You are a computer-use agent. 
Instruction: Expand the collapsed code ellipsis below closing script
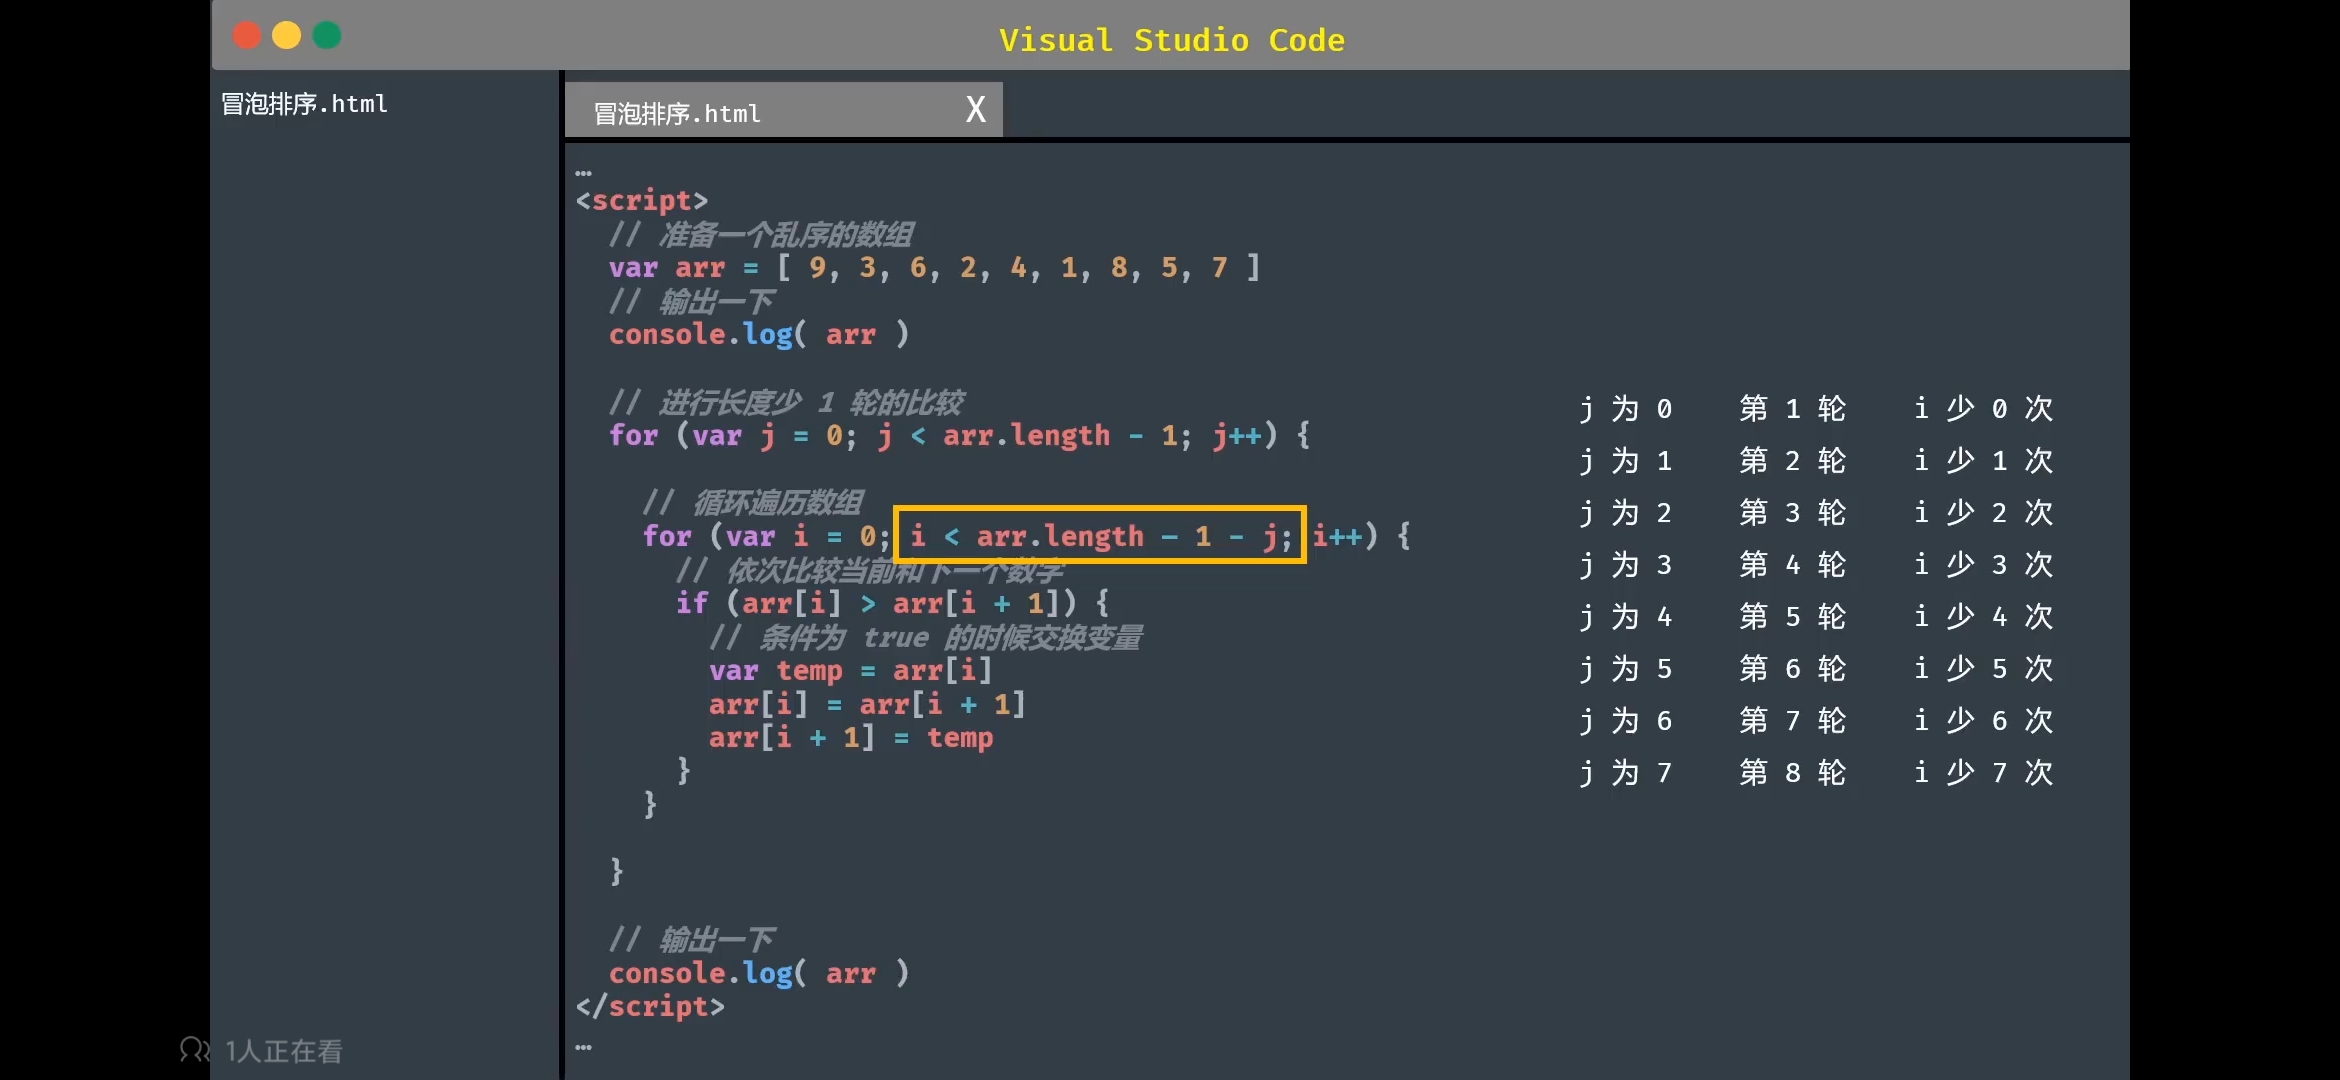point(584,1047)
